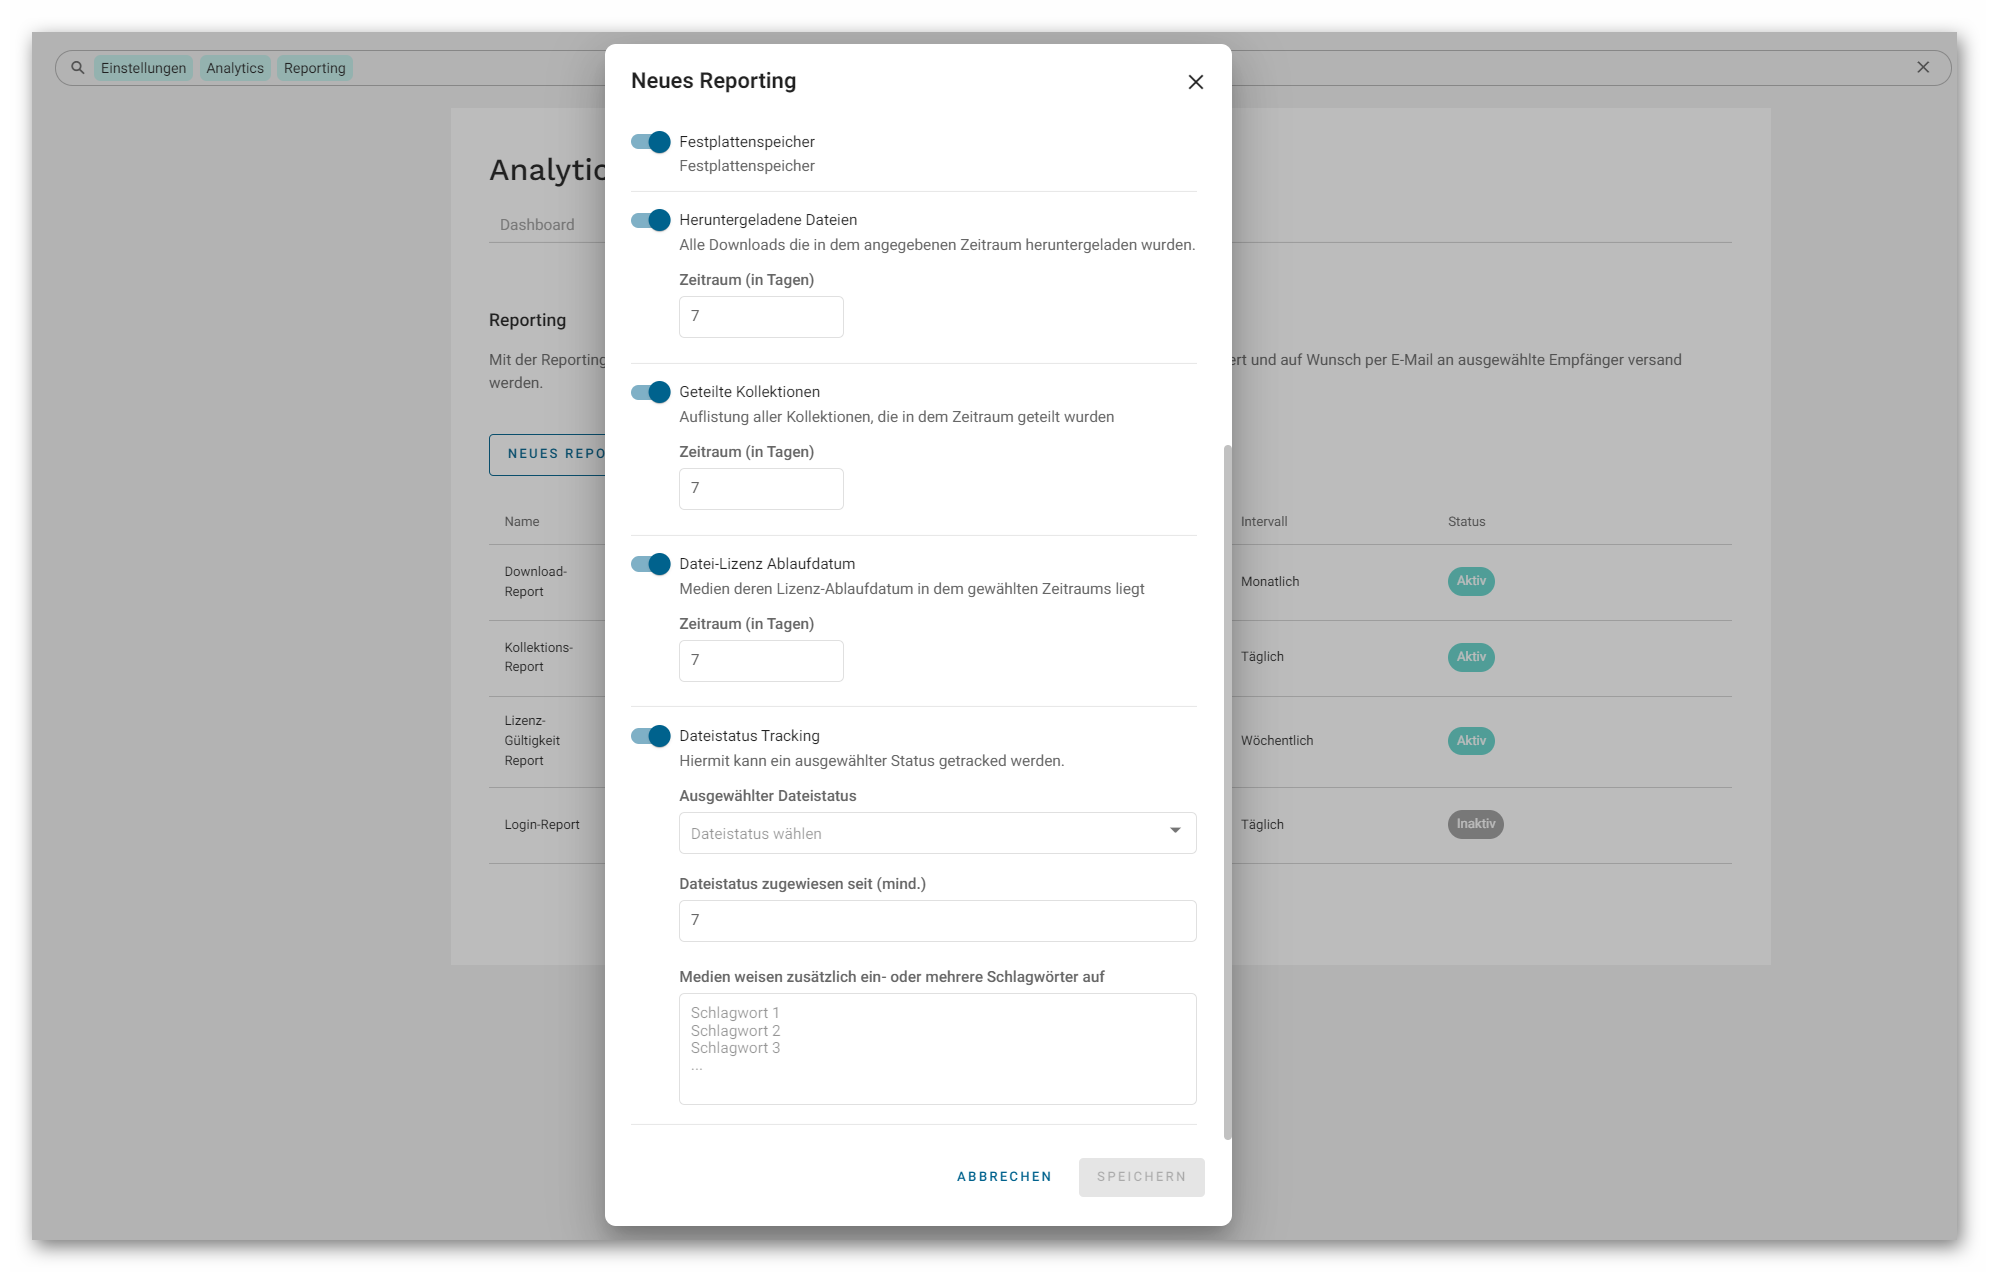The image size is (1989, 1272).
Task: Click Aktiv badge for Monatlich row
Action: (1471, 581)
